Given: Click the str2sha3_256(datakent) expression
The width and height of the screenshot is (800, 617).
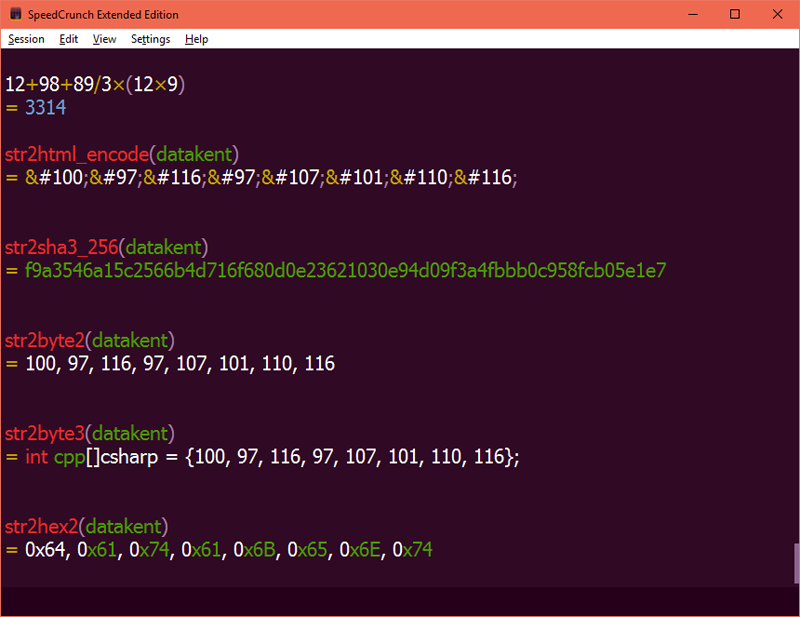Looking at the screenshot, I should 106,248.
